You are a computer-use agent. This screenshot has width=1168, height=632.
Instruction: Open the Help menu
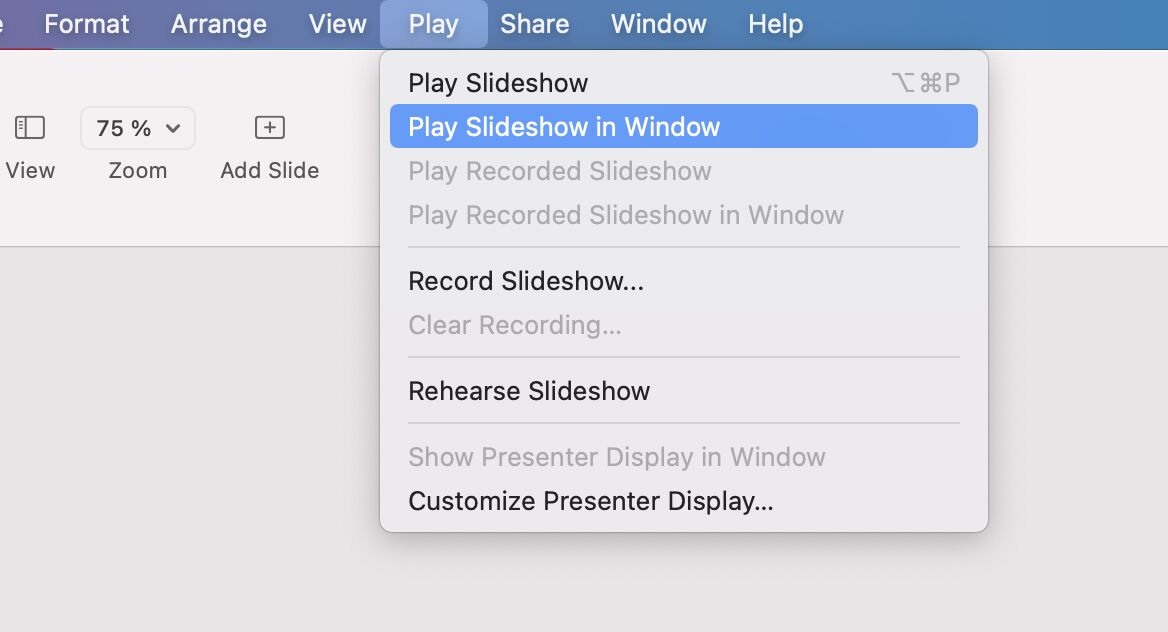tap(776, 24)
